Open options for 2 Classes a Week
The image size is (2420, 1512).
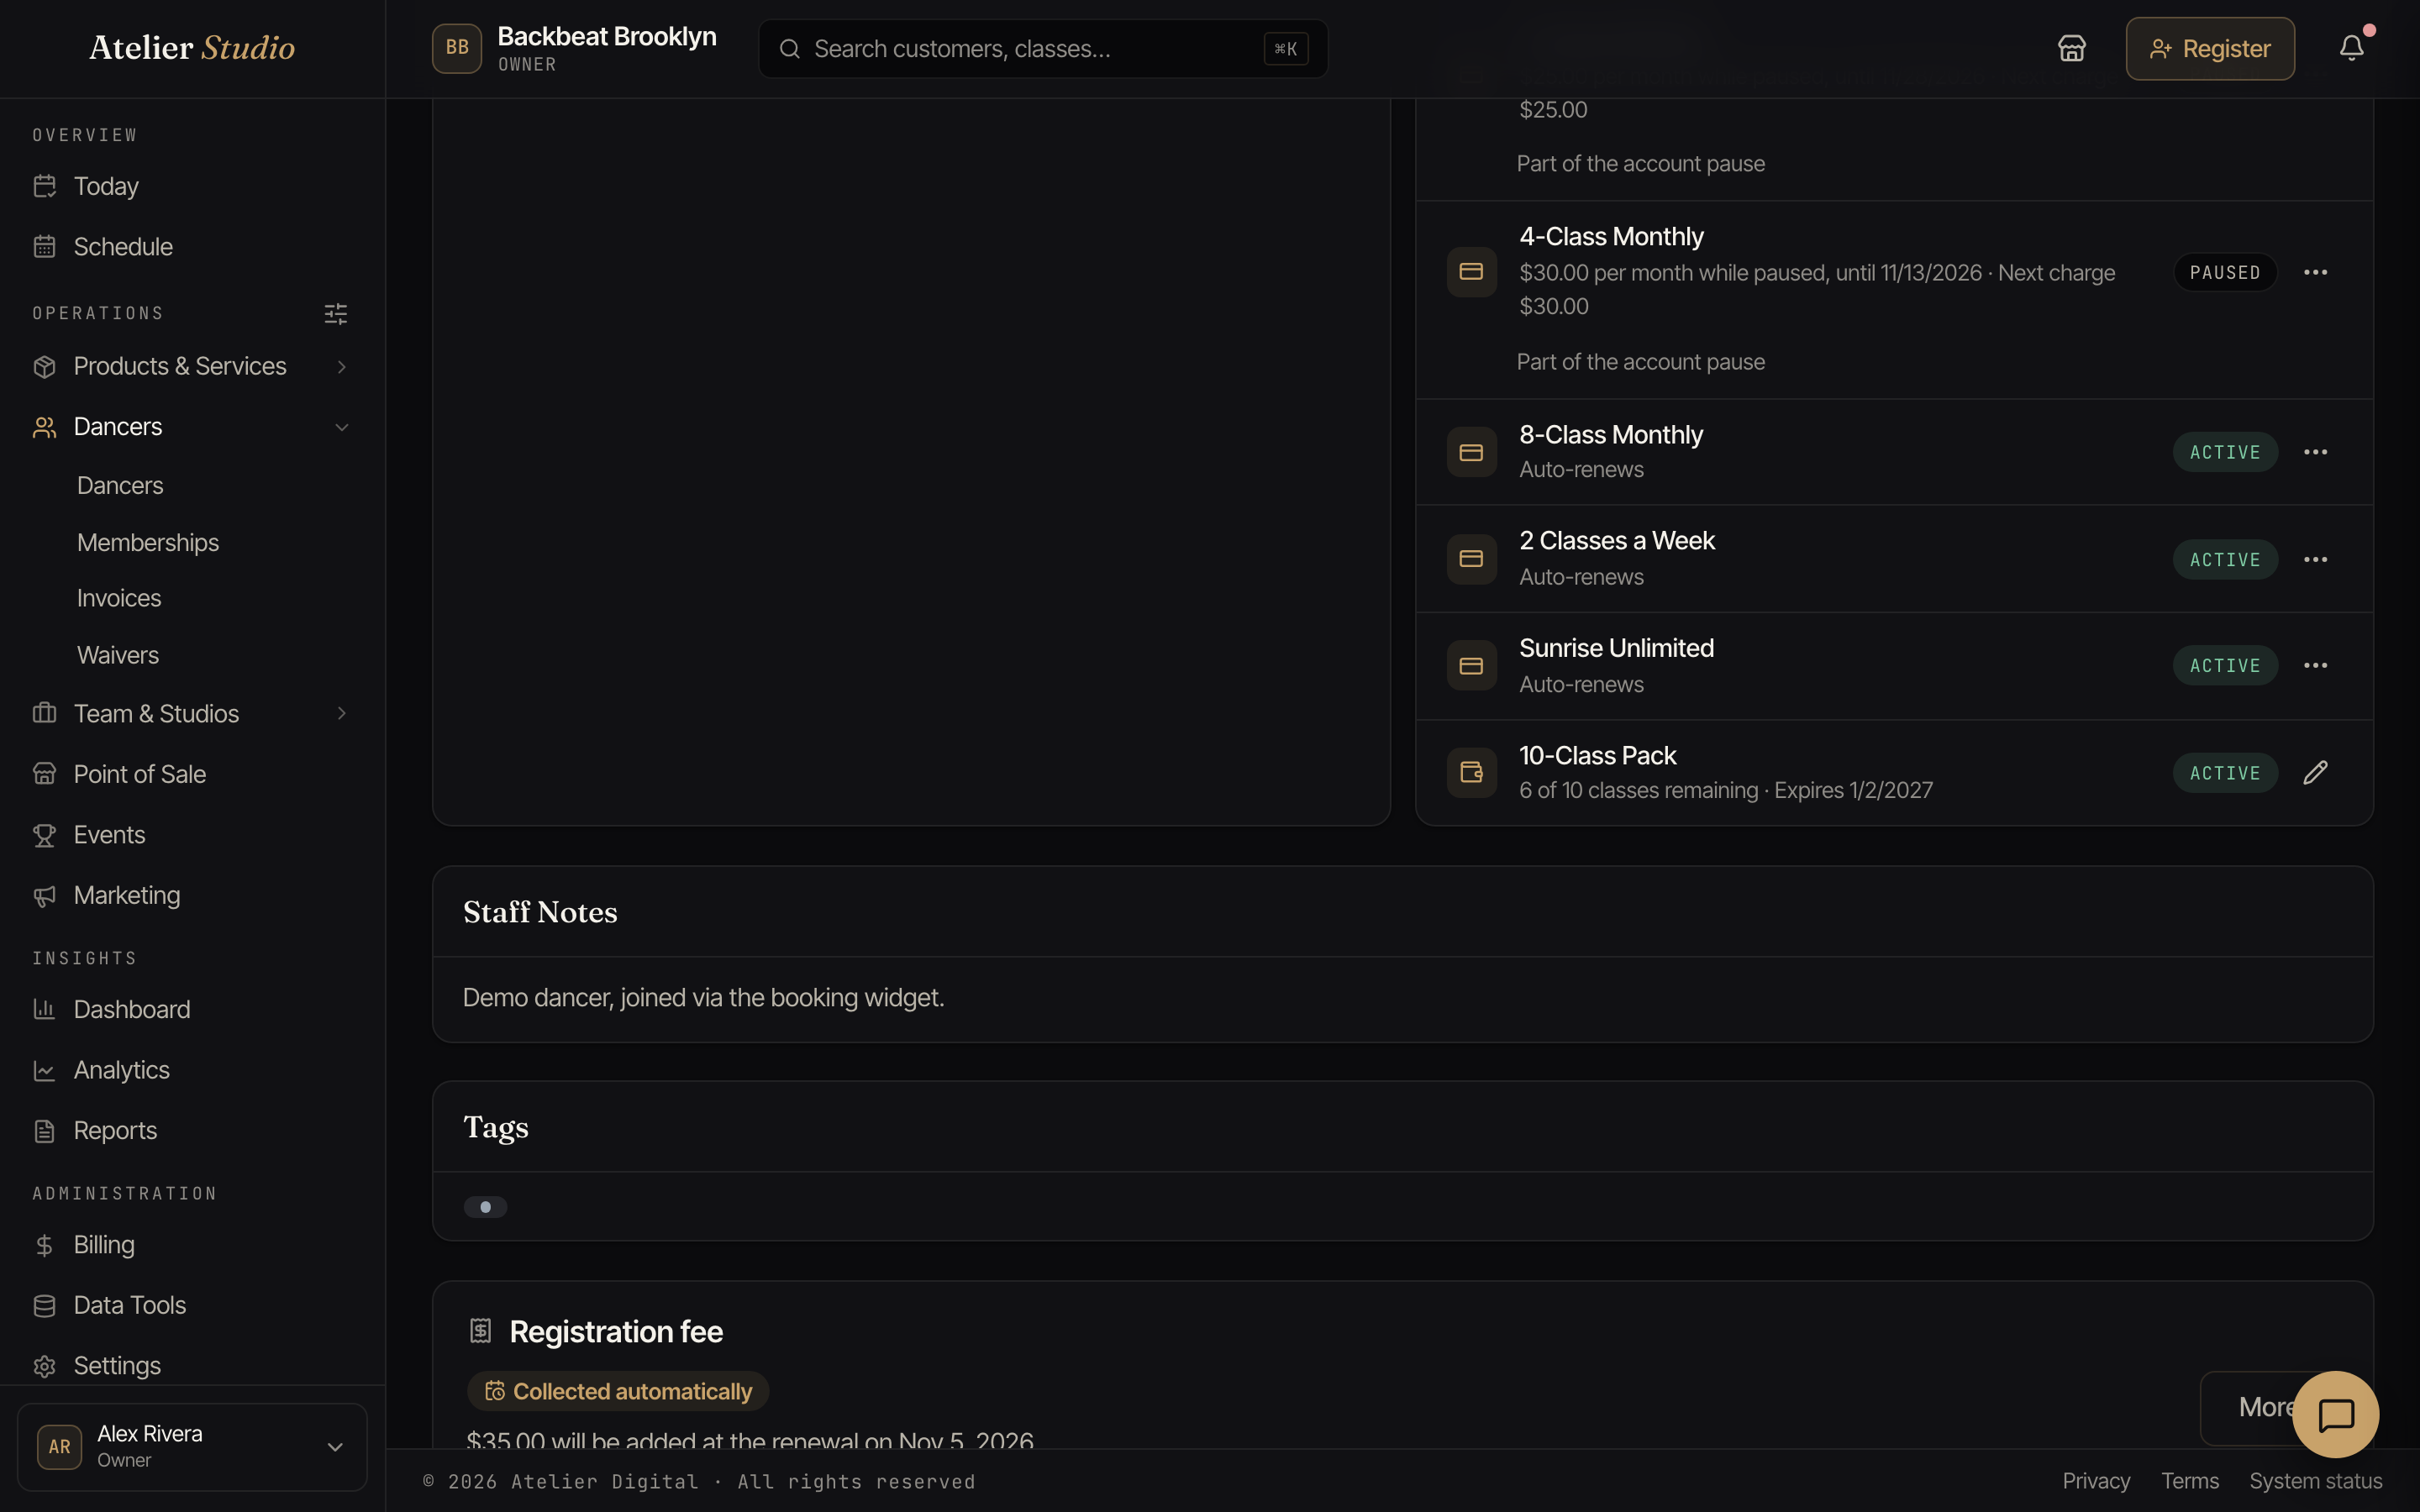pos(2315,559)
